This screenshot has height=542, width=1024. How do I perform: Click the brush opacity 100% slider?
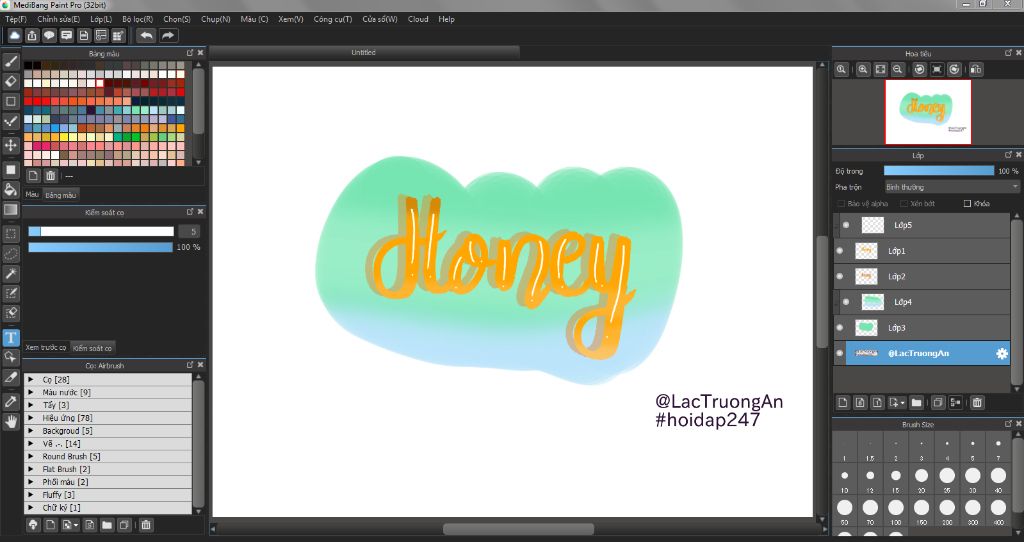[x=101, y=247]
